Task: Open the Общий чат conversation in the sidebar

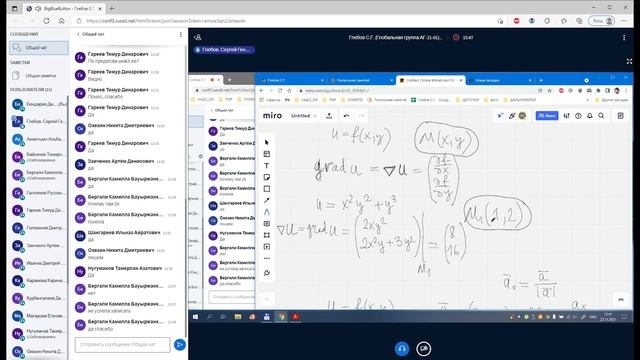Action: tap(39, 48)
